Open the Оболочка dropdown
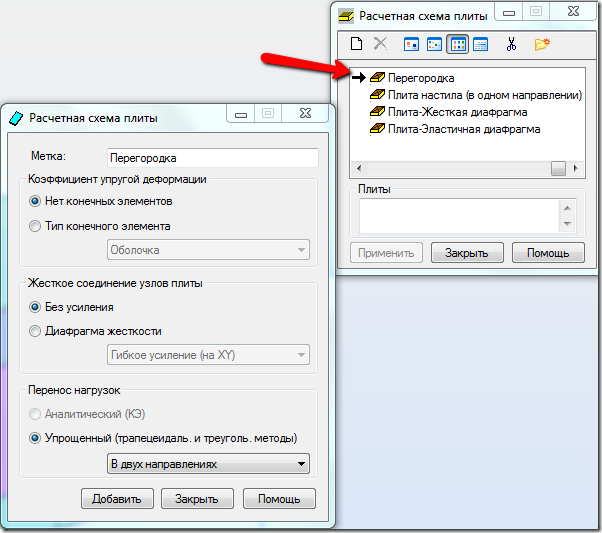The width and height of the screenshot is (602, 533). [208, 250]
